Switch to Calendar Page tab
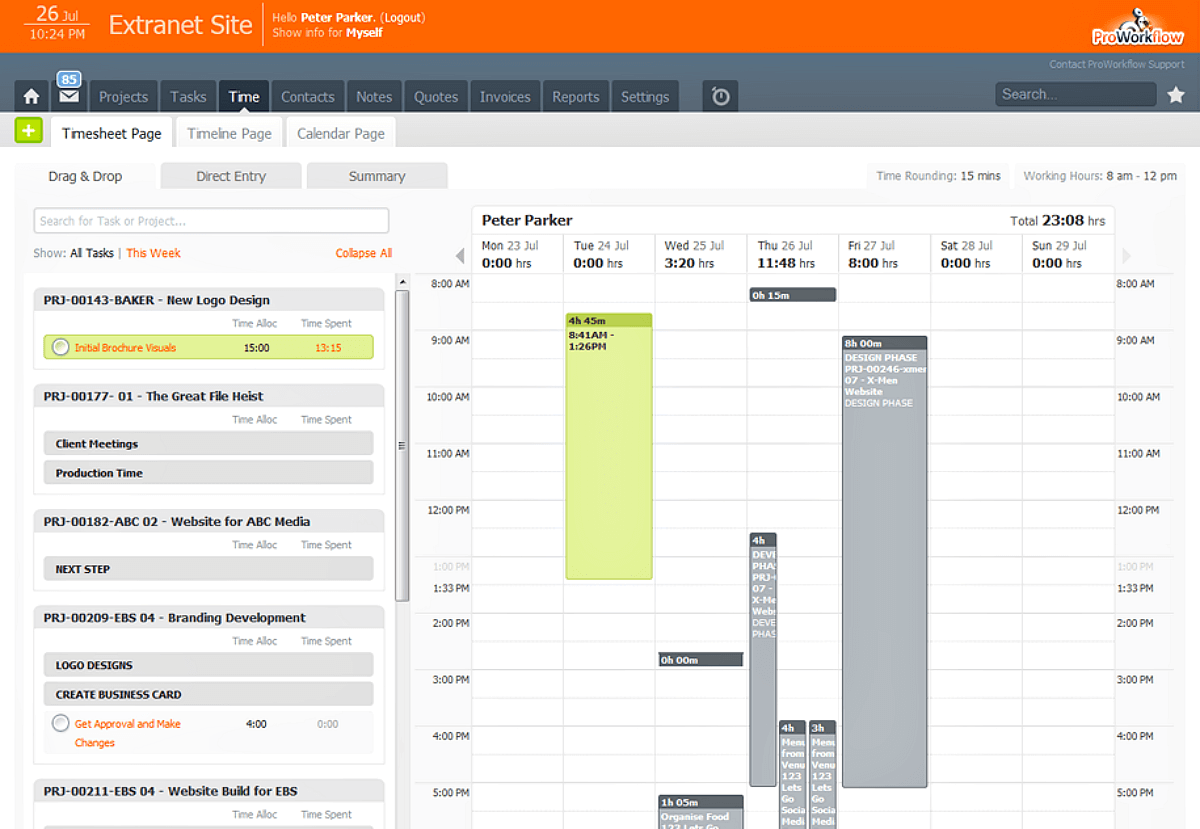Viewport: 1200px width, 829px height. (x=340, y=133)
